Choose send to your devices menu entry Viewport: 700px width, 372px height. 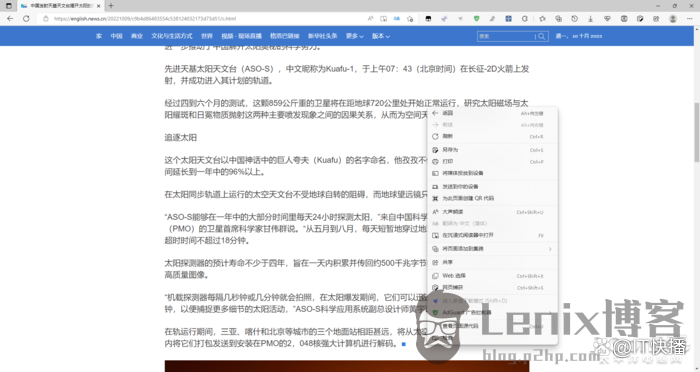(x=492, y=187)
